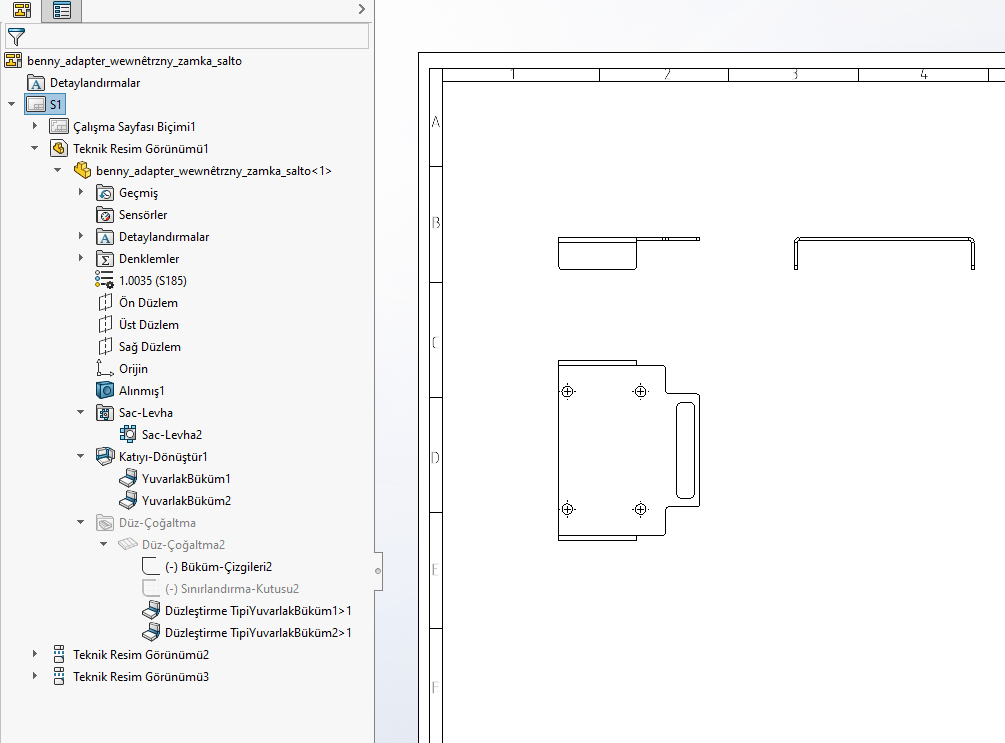Click the Büküm-Çizgileri2 sketch icon
This screenshot has width=1005, height=743.
coord(150,567)
